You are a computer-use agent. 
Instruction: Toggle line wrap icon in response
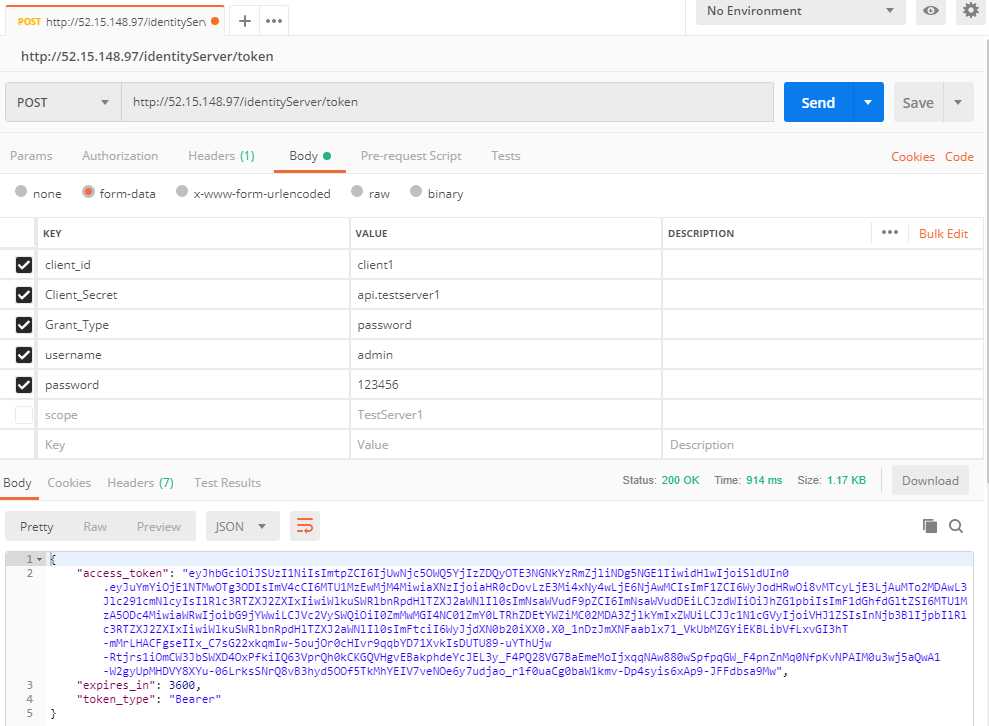tap(305, 526)
